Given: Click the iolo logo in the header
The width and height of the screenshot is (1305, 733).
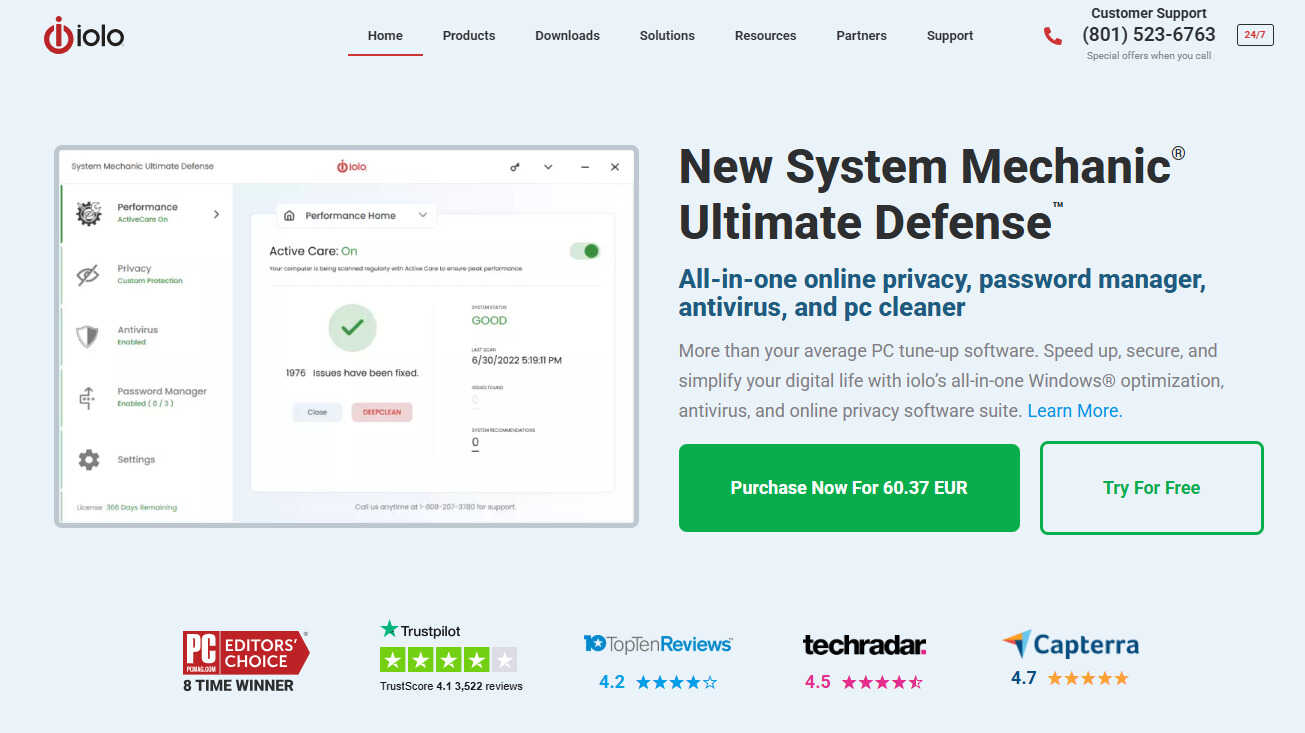Looking at the screenshot, I should point(84,35).
